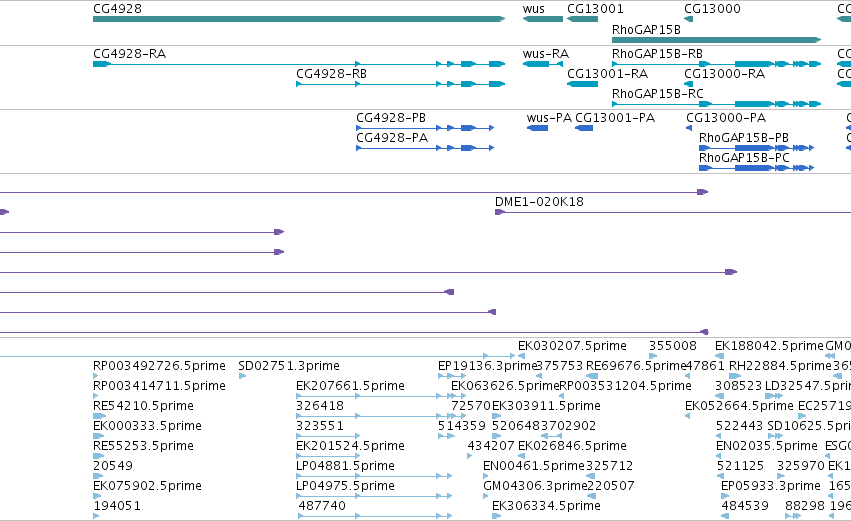Click the LP04881.5prime label
This screenshot has width=851, height=521.
tap(345, 466)
